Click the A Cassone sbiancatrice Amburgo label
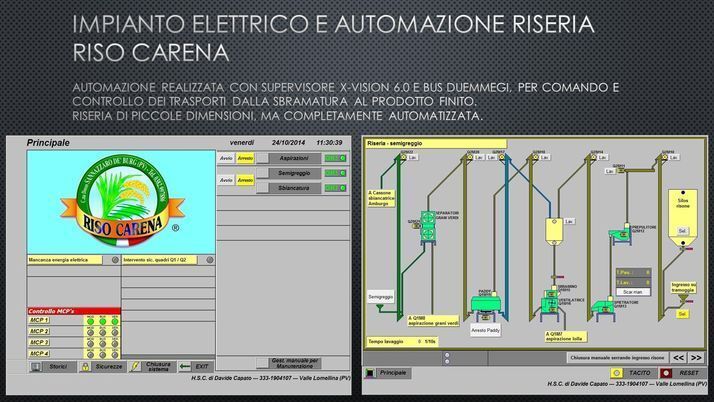The image size is (714, 402). [x=381, y=198]
